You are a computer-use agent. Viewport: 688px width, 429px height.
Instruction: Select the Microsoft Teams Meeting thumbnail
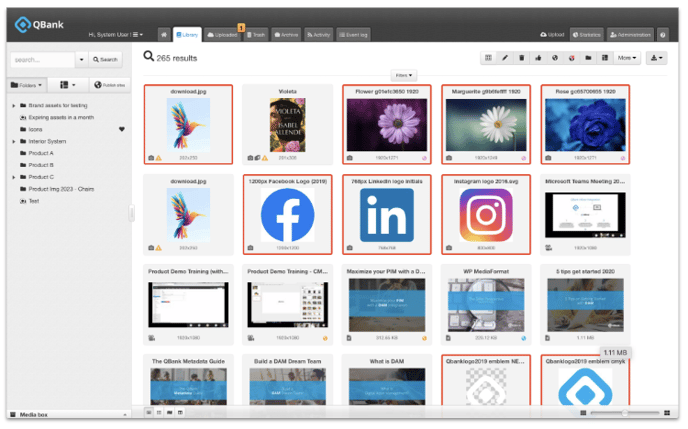(x=585, y=215)
